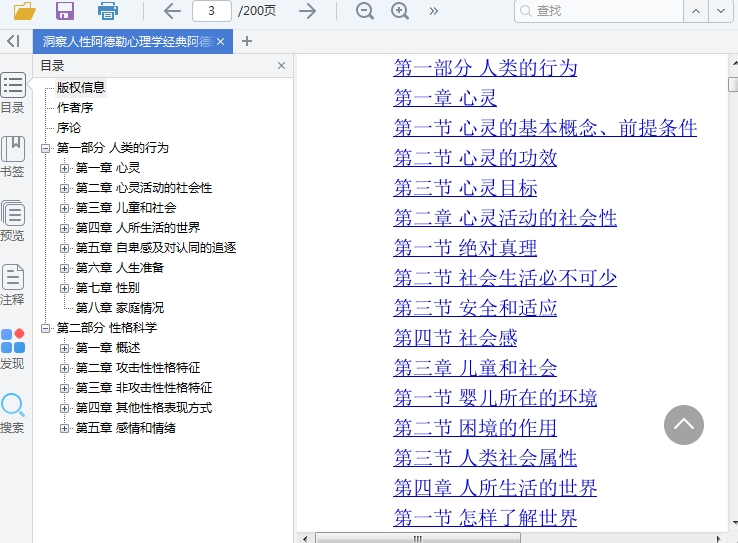Show more toolbar tools via double chevron
Screen dimensions: 738x543
(x=433, y=11)
